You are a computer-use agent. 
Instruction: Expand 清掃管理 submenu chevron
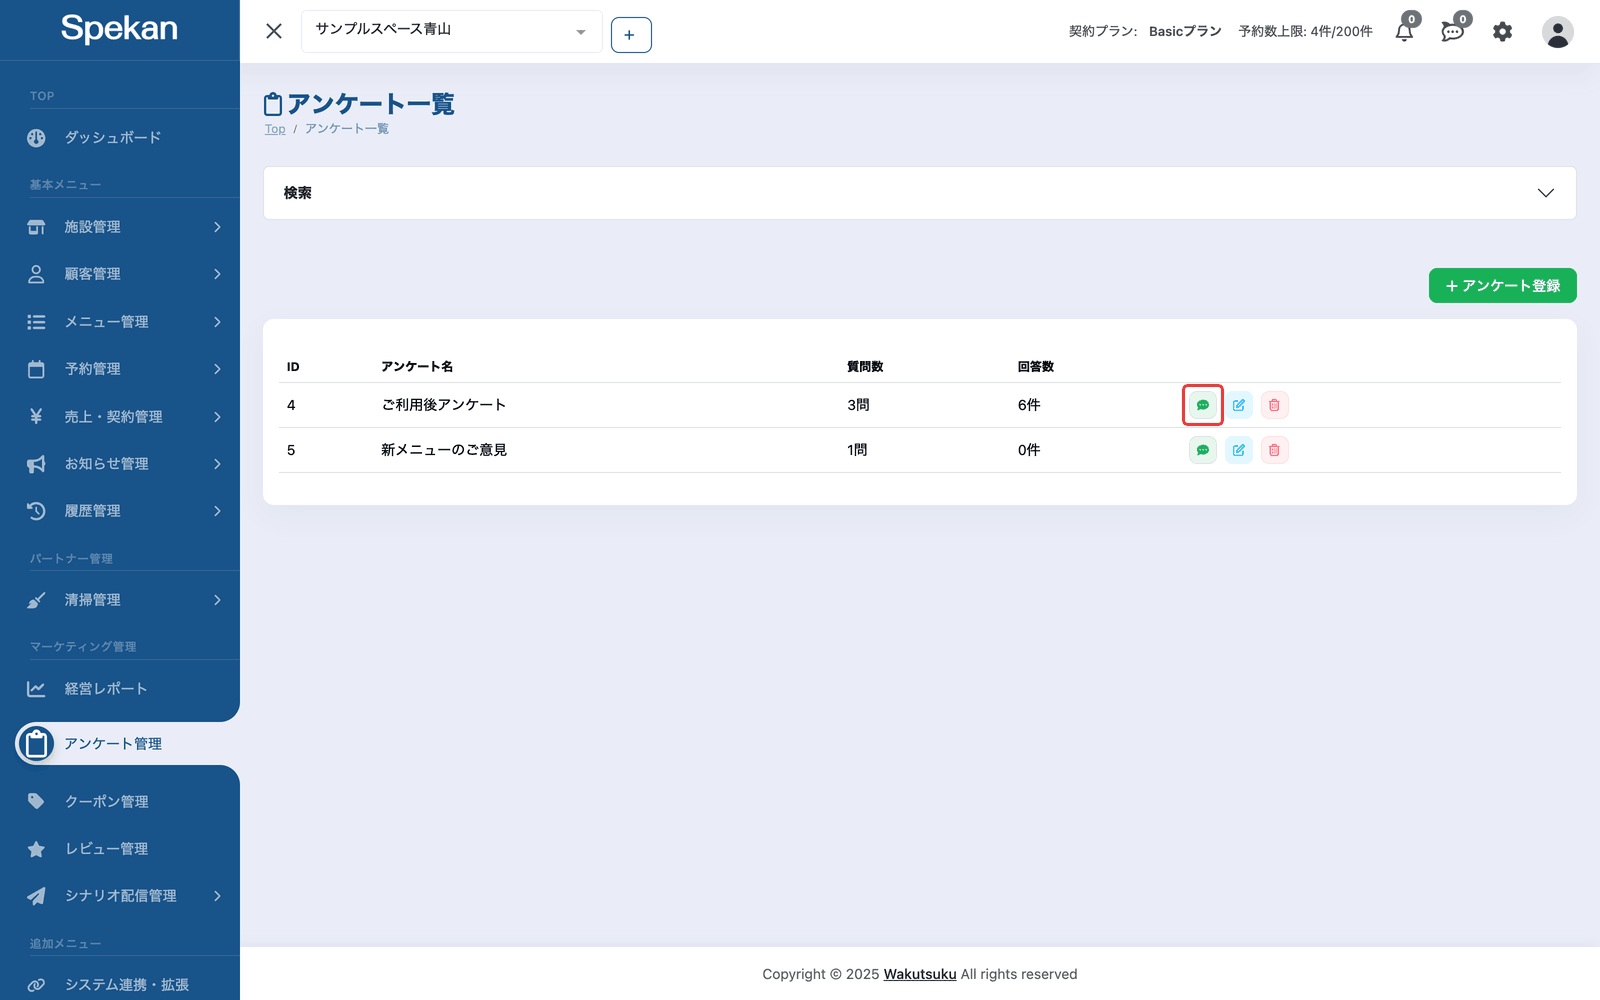[x=217, y=600]
